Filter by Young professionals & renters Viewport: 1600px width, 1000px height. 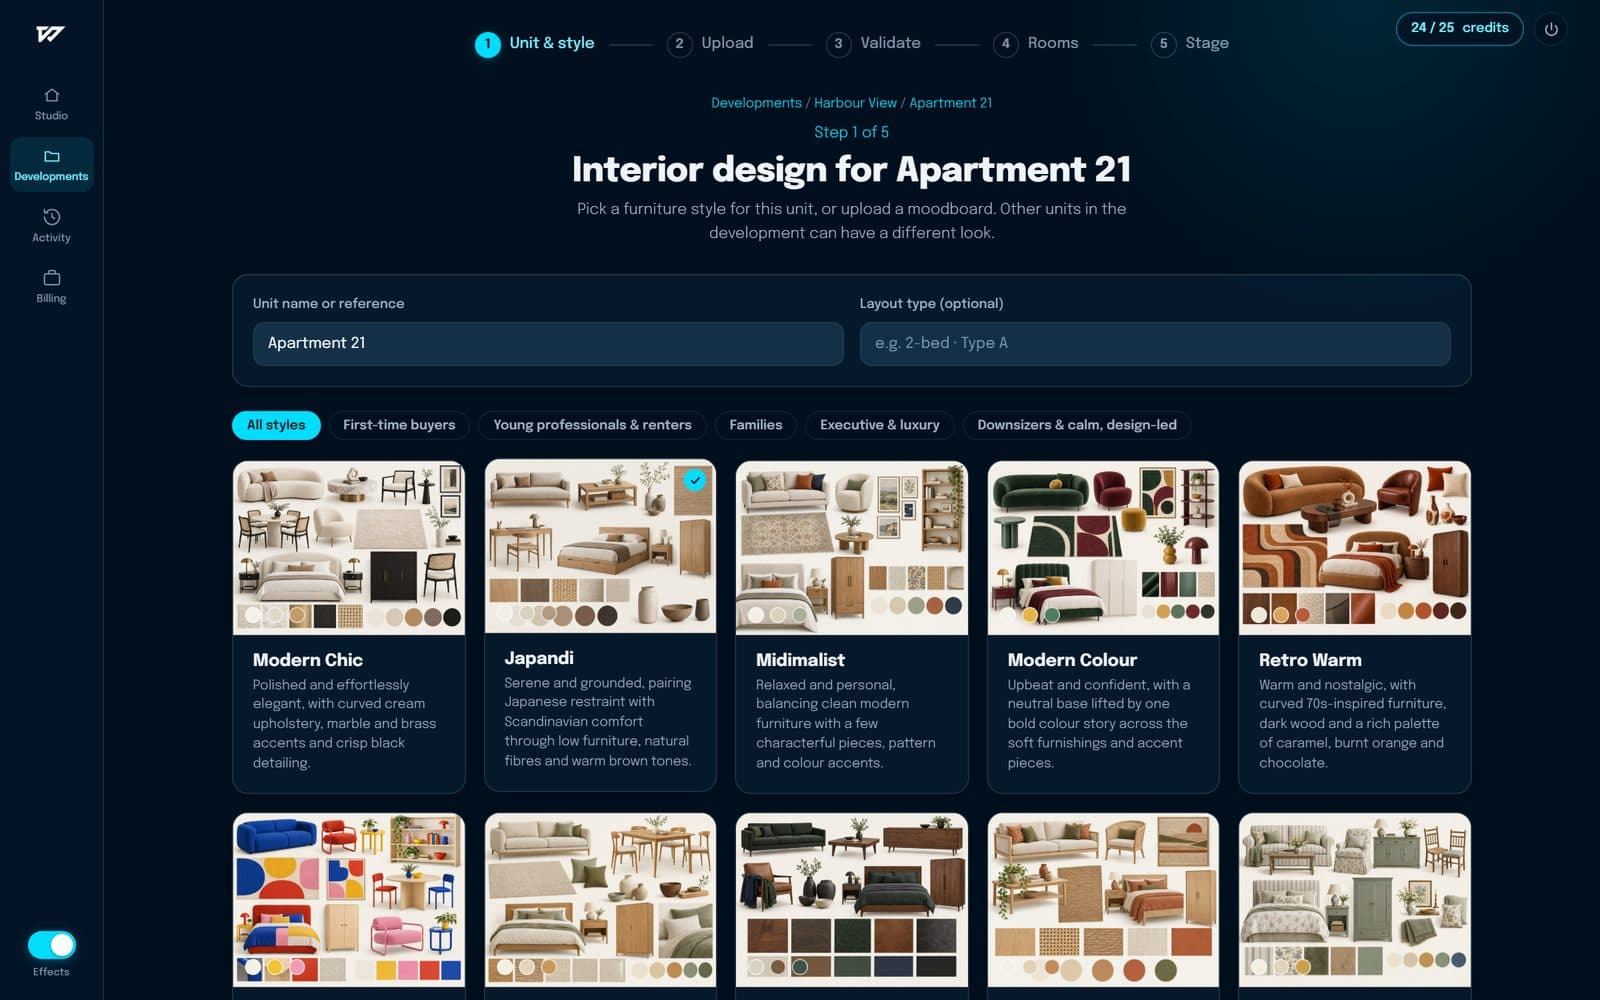592,425
